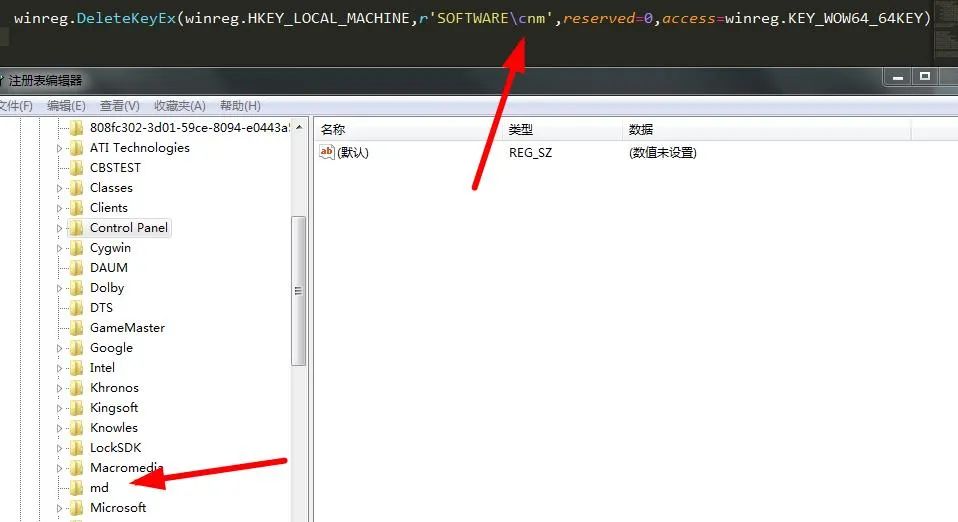
Task: Select the md folder icon
Action: pos(76,488)
